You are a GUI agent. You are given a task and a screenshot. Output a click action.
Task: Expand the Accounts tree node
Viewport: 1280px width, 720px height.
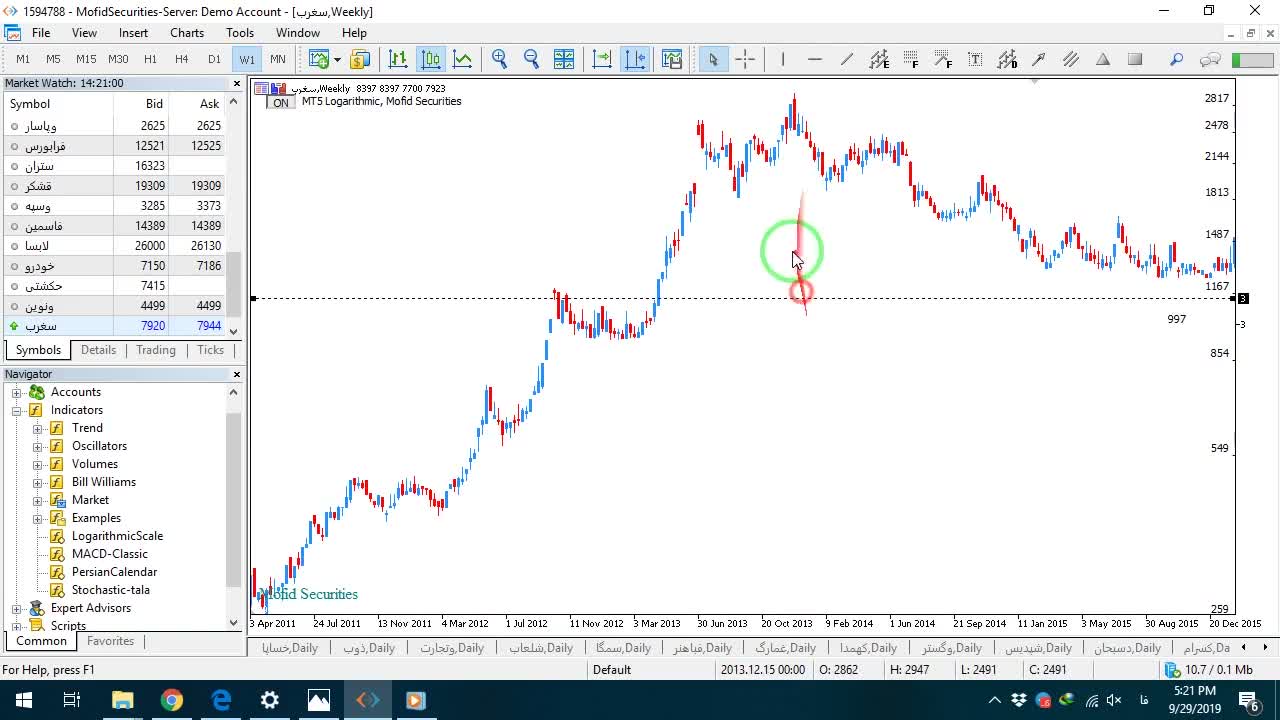[17, 392]
